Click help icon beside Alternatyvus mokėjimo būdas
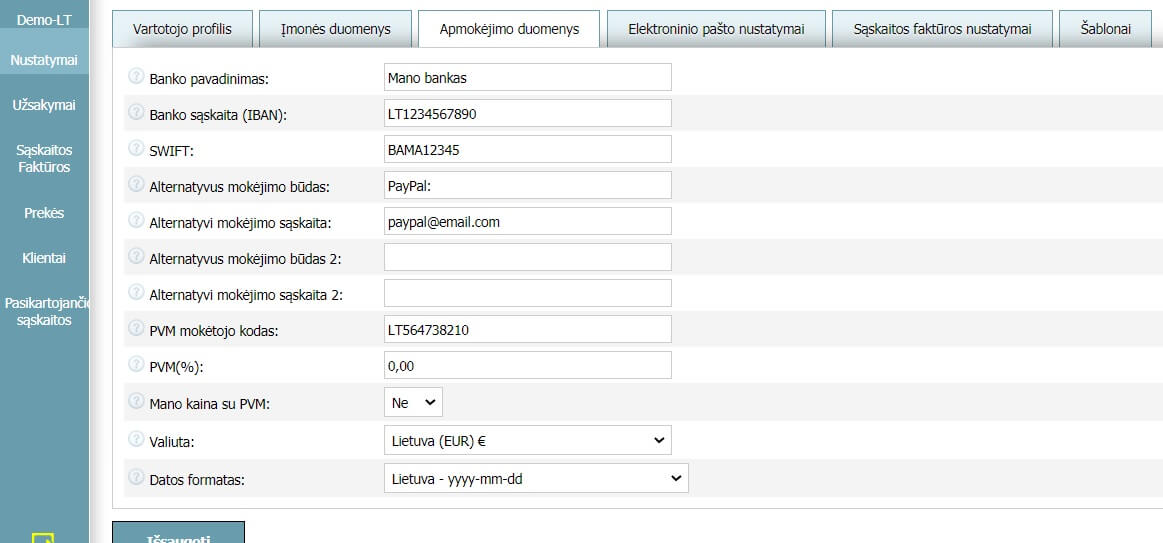1163x543 pixels. coord(136,184)
